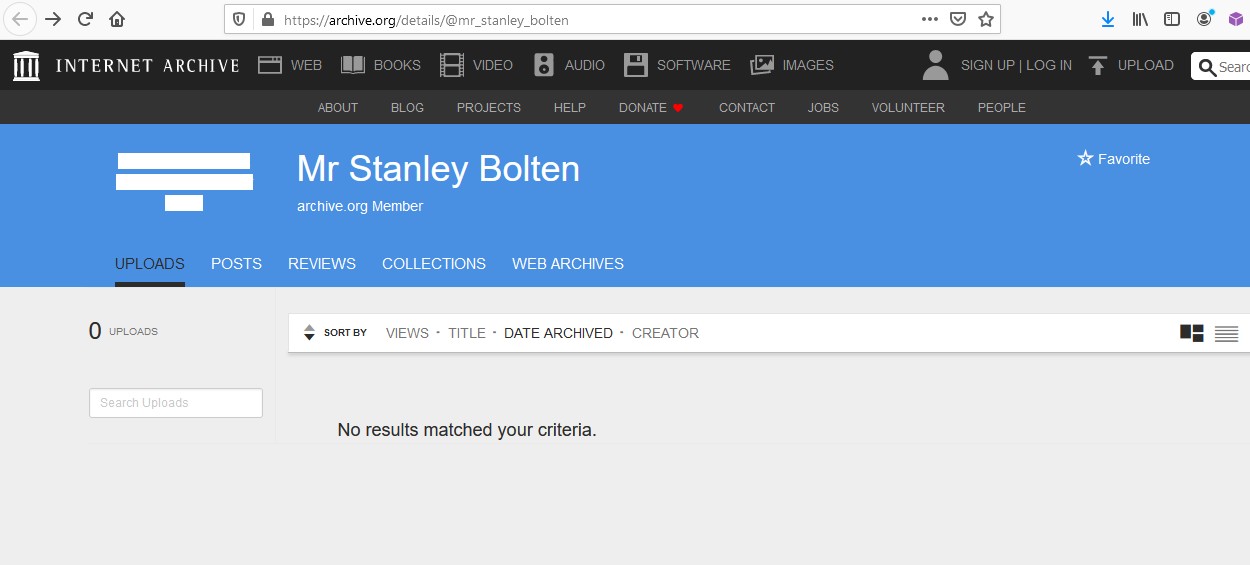Click the browser back arrow
Viewport: 1250px width, 565px height.
(20, 19)
